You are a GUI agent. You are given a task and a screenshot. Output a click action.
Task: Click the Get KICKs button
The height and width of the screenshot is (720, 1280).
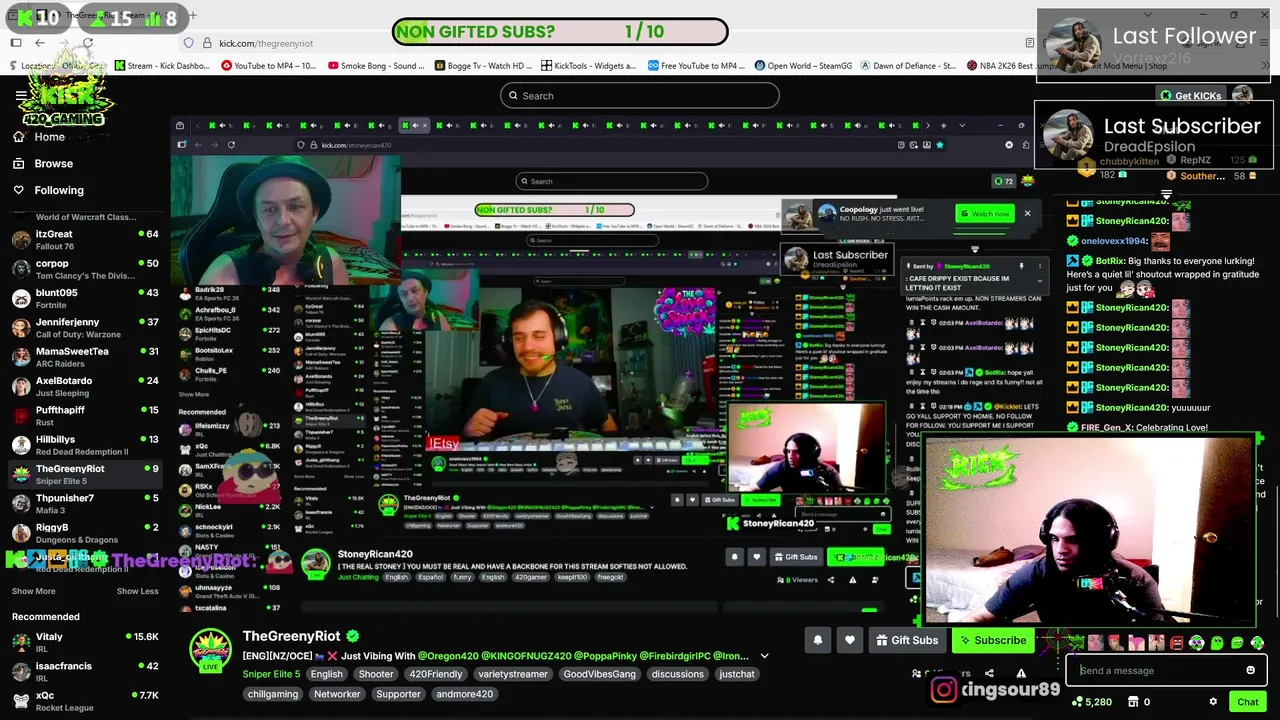[x=1190, y=96]
